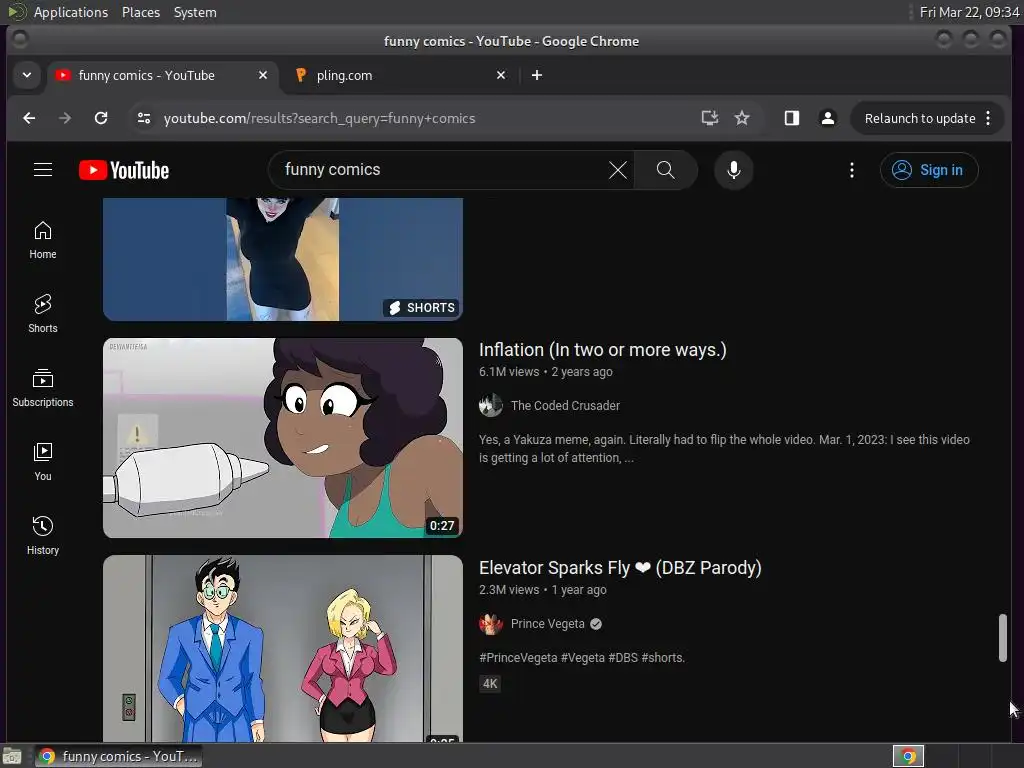
Task: Clear the search box with the X icon
Action: coord(617,170)
